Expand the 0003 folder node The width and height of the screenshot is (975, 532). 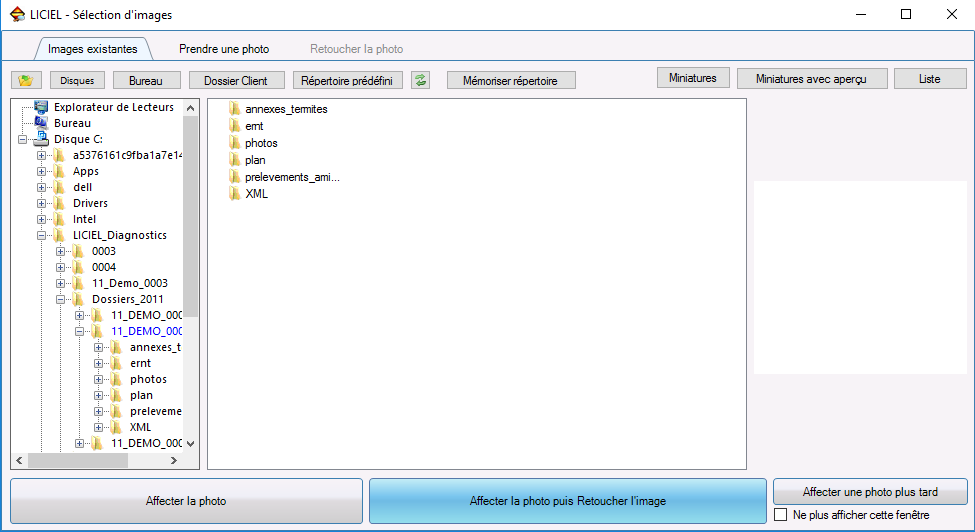tap(60, 252)
